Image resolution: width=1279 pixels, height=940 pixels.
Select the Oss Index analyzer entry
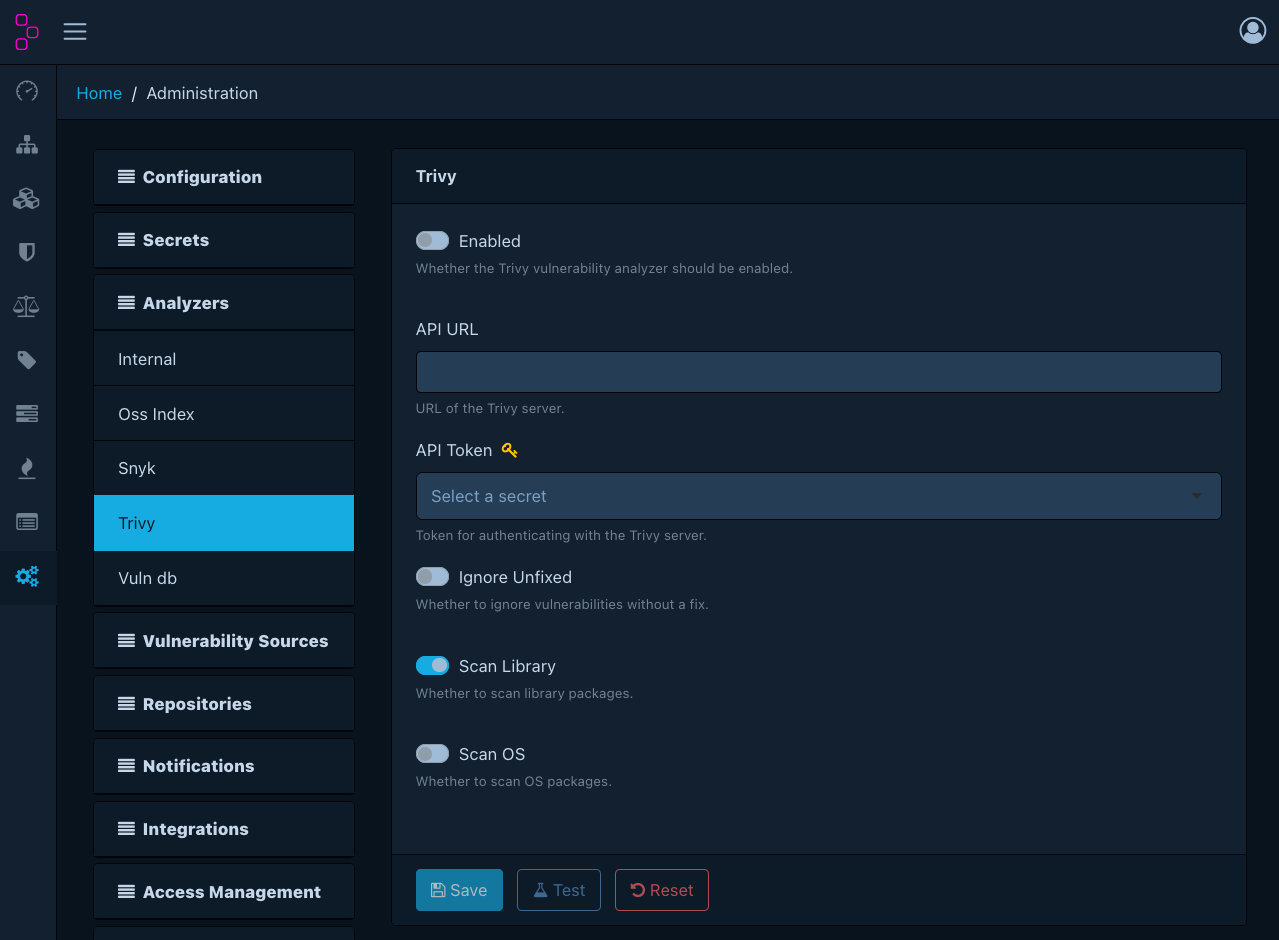tap(223, 413)
